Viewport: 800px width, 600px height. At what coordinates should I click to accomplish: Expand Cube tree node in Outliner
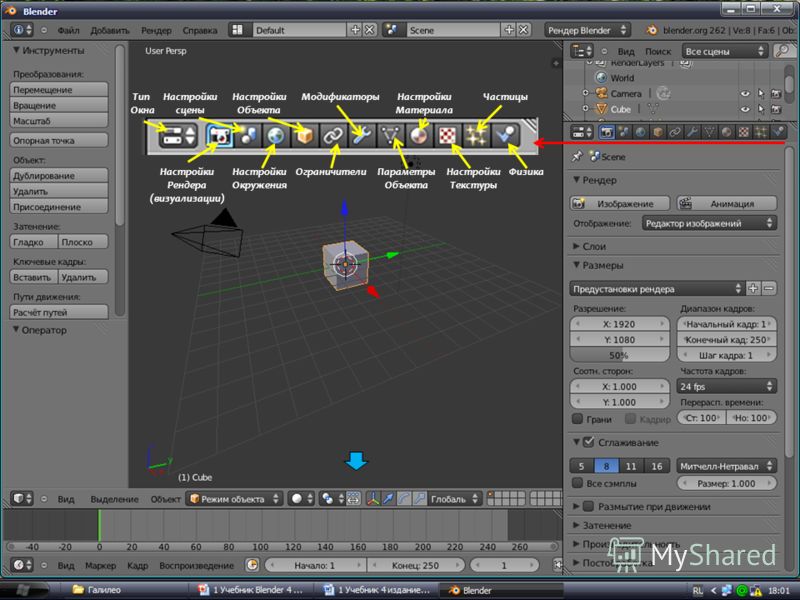click(585, 109)
